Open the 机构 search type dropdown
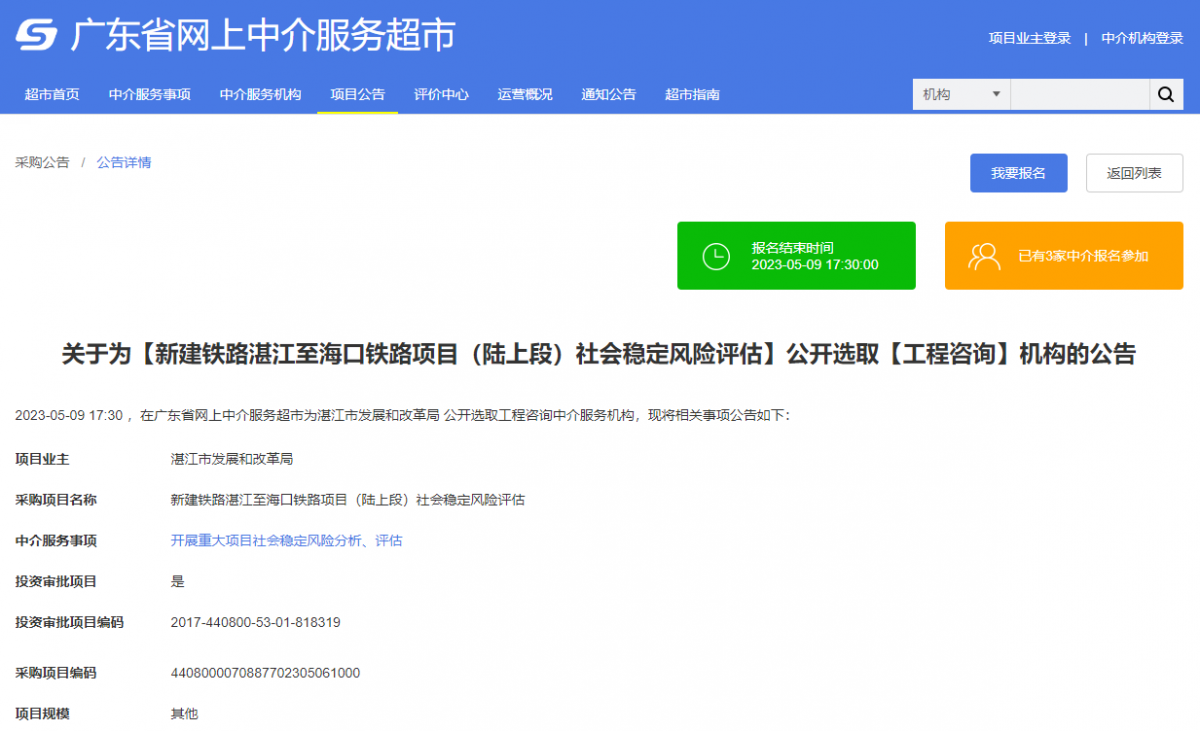 961,95
